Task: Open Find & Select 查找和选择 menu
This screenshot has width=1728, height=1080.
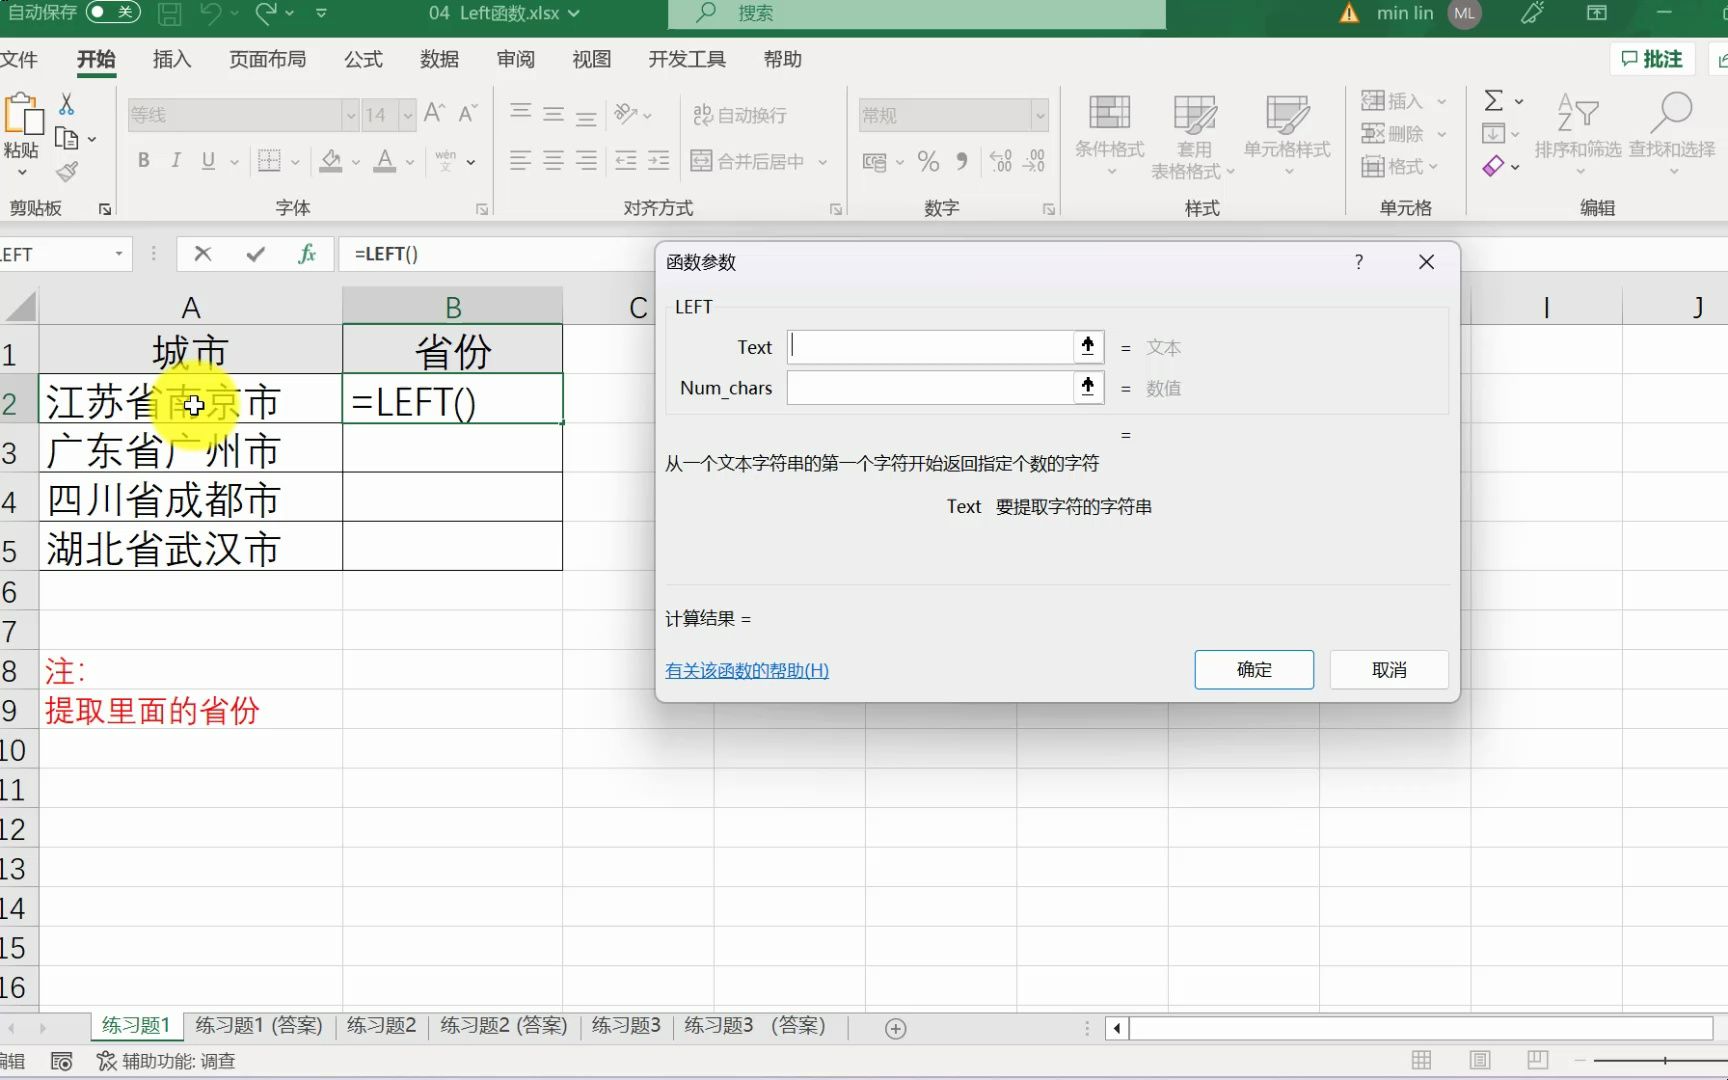Action: click(1672, 137)
